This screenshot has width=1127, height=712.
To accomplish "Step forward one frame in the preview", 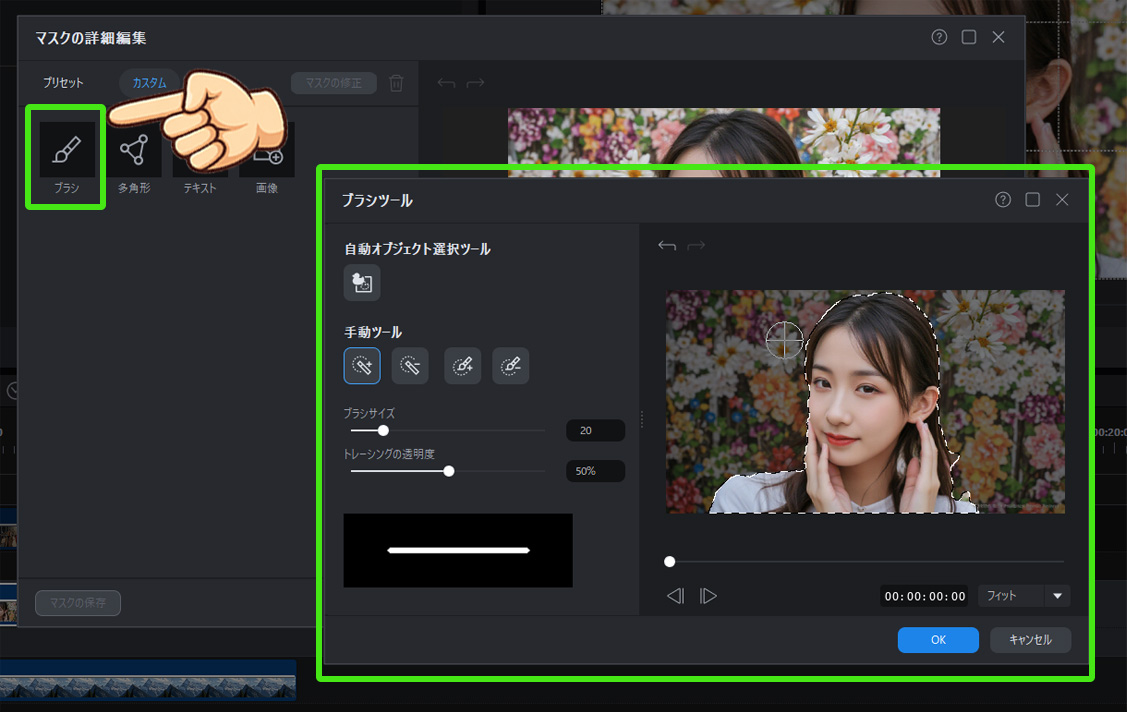I will coord(709,595).
